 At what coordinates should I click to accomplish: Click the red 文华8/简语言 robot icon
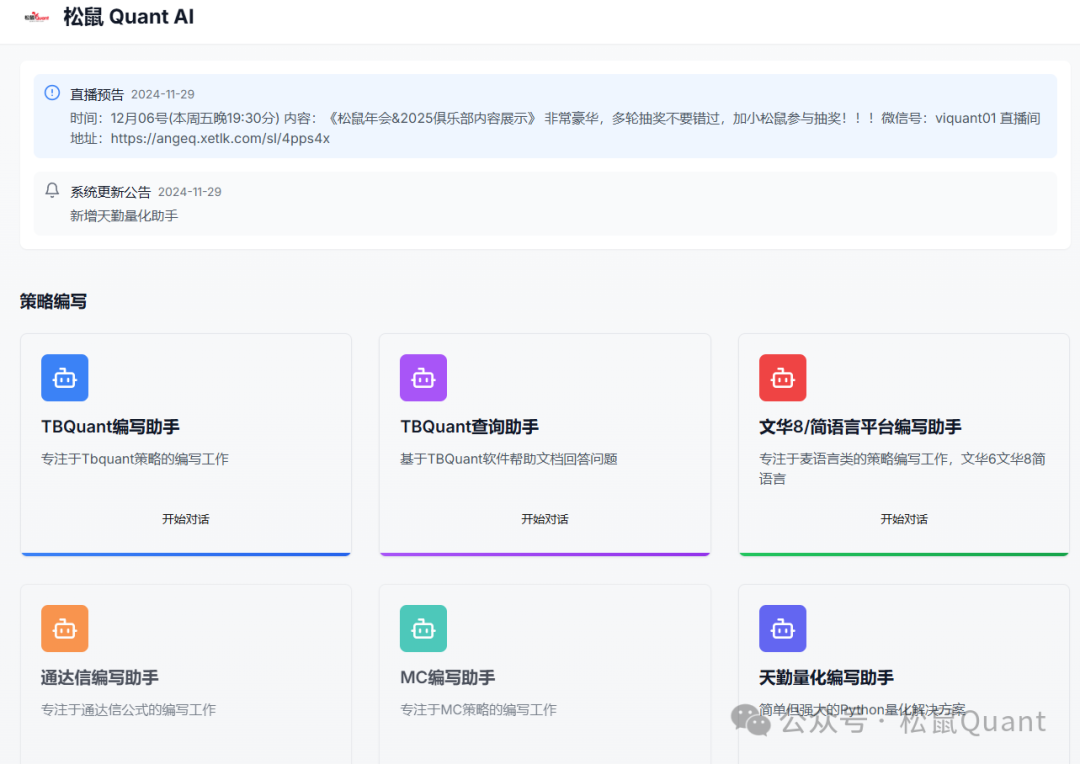pos(782,377)
